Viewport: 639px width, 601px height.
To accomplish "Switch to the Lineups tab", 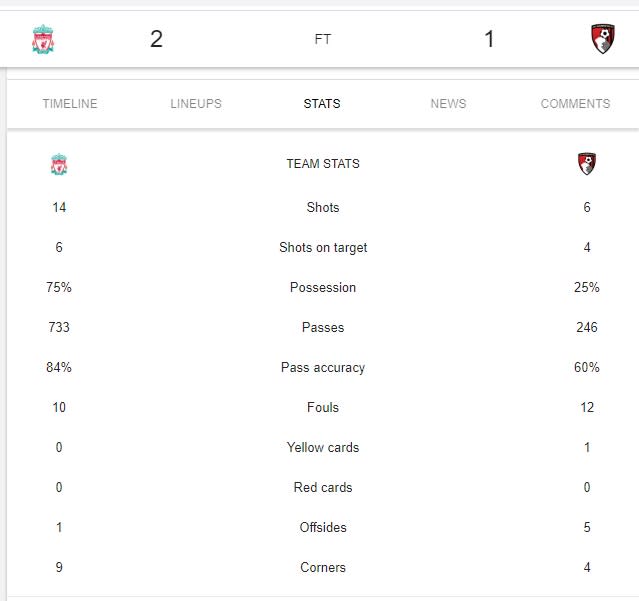I will click(196, 103).
